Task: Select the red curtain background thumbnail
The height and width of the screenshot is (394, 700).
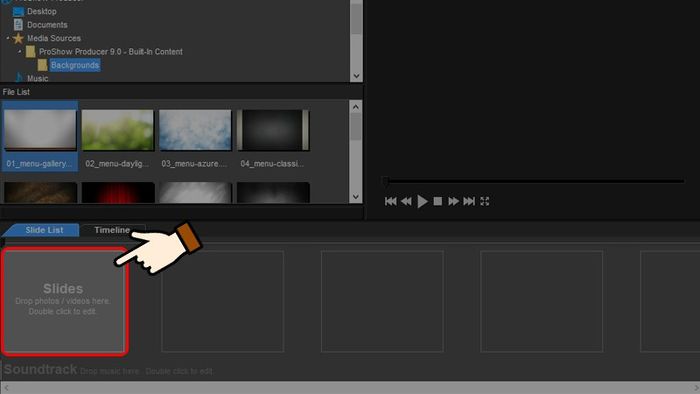Action: click(x=118, y=192)
